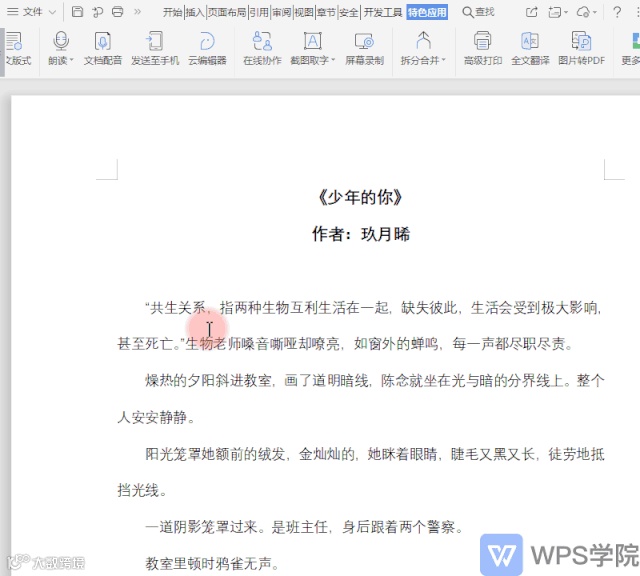Click the text 阳光笼罩她额前的绒发

pyautogui.click(x=216, y=454)
